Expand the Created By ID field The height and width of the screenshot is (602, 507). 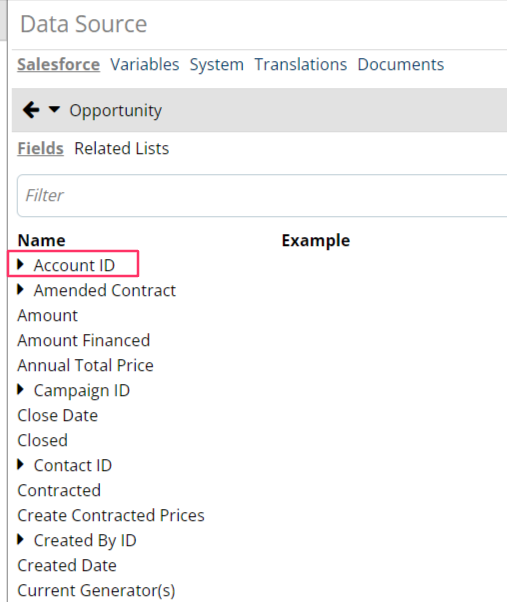21,540
